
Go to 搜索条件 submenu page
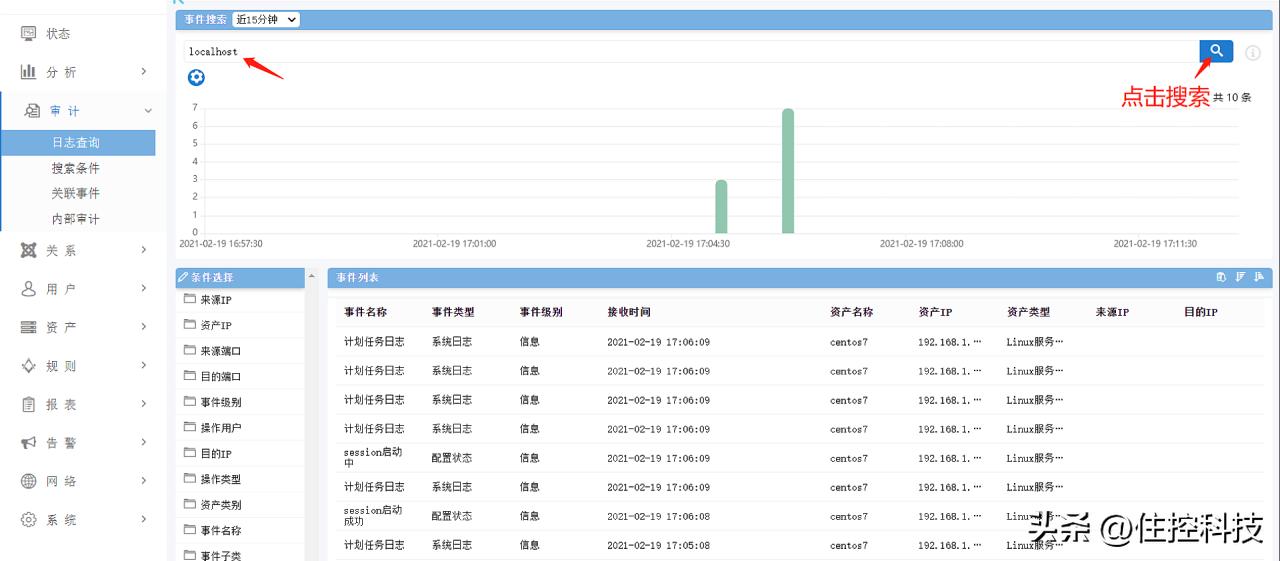[76, 168]
